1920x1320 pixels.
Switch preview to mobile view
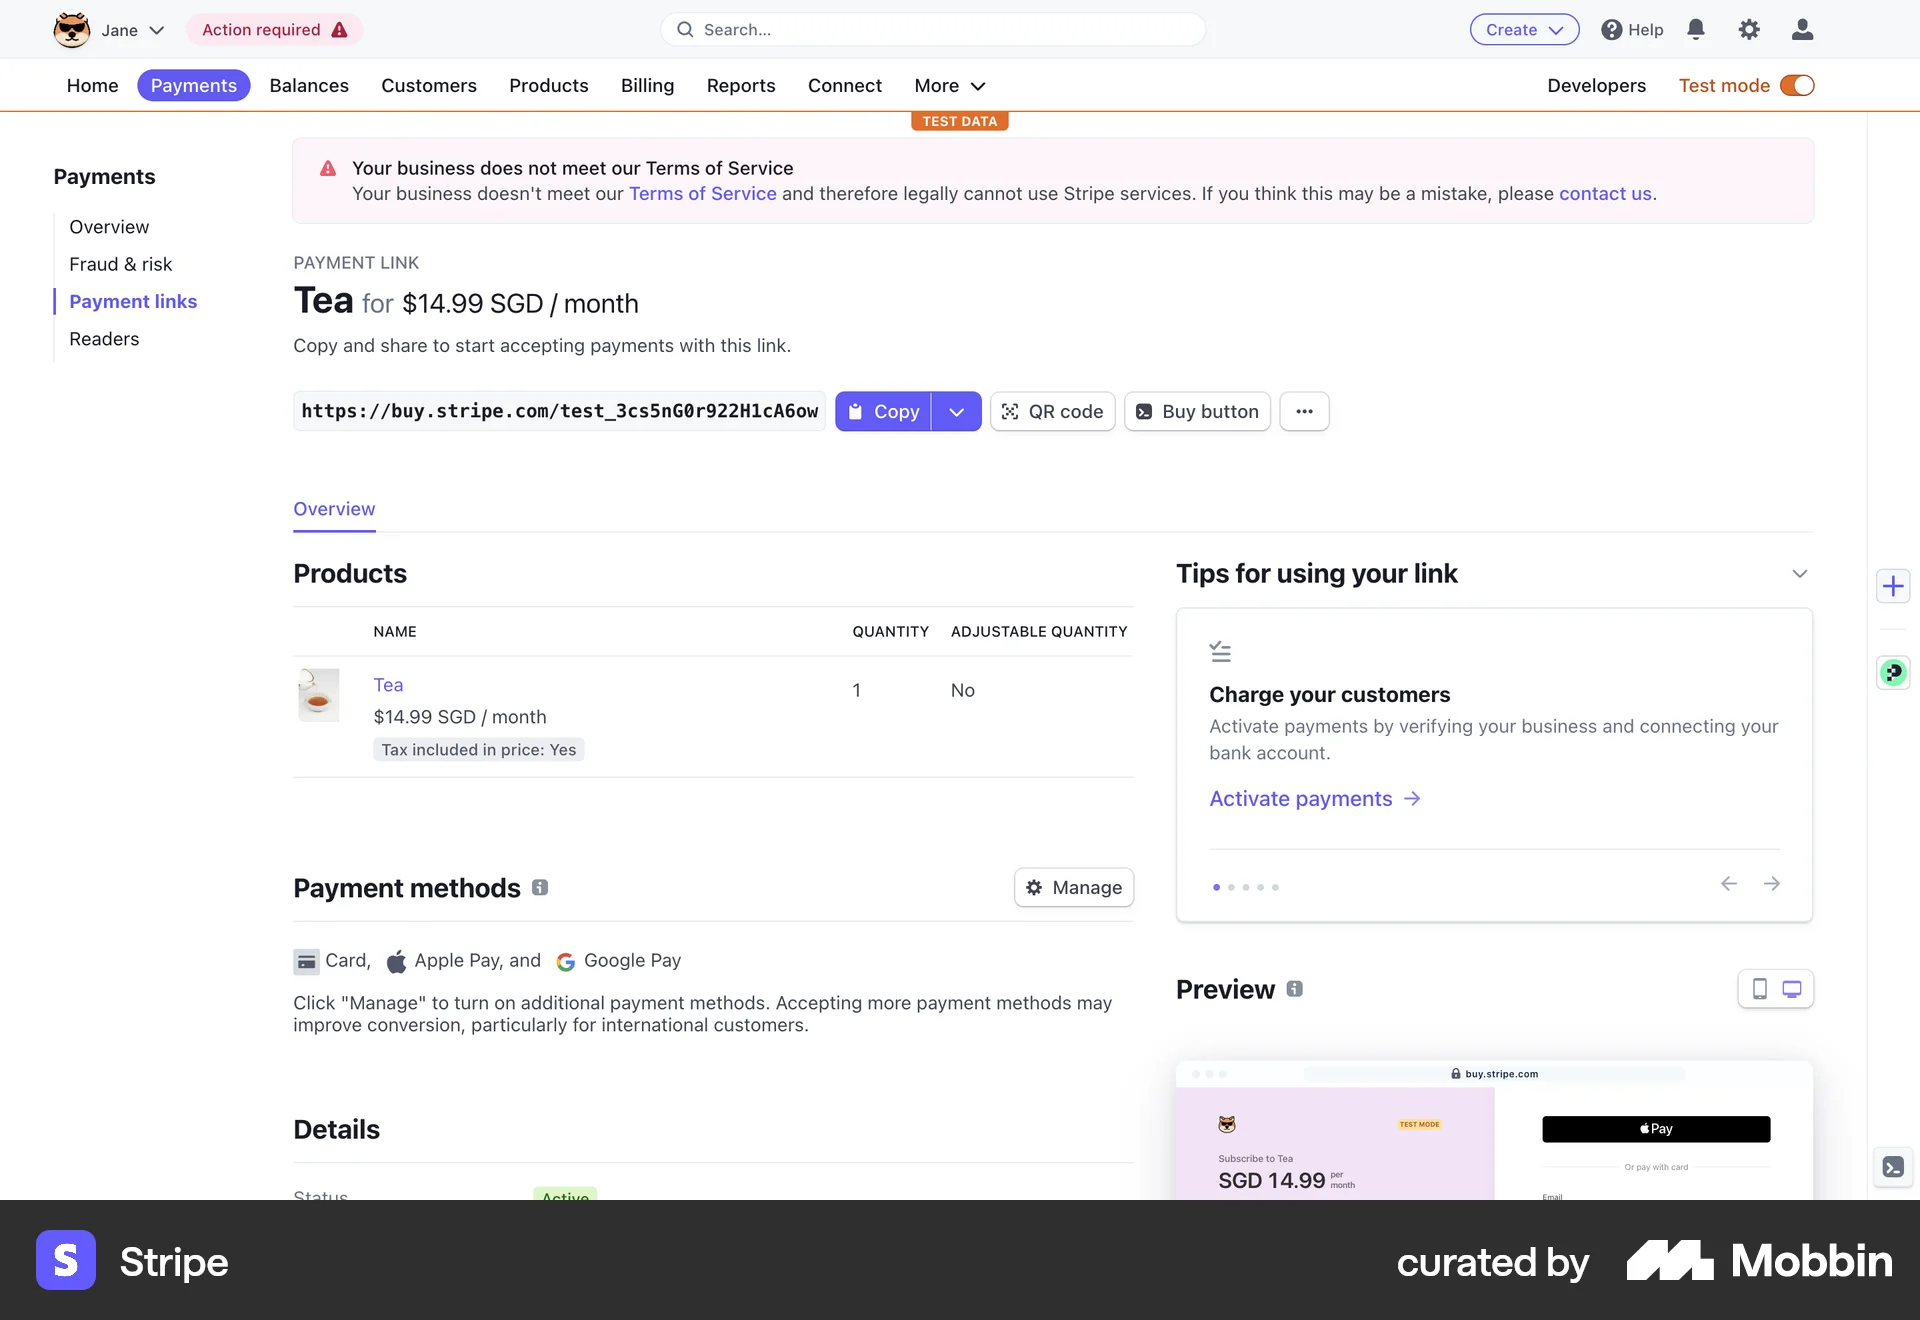[x=1760, y=989]
